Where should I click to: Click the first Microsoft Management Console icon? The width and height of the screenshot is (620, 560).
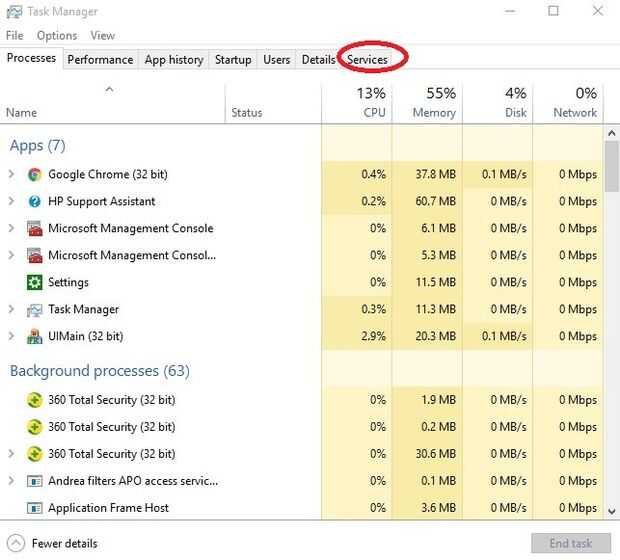pos(35,228)
